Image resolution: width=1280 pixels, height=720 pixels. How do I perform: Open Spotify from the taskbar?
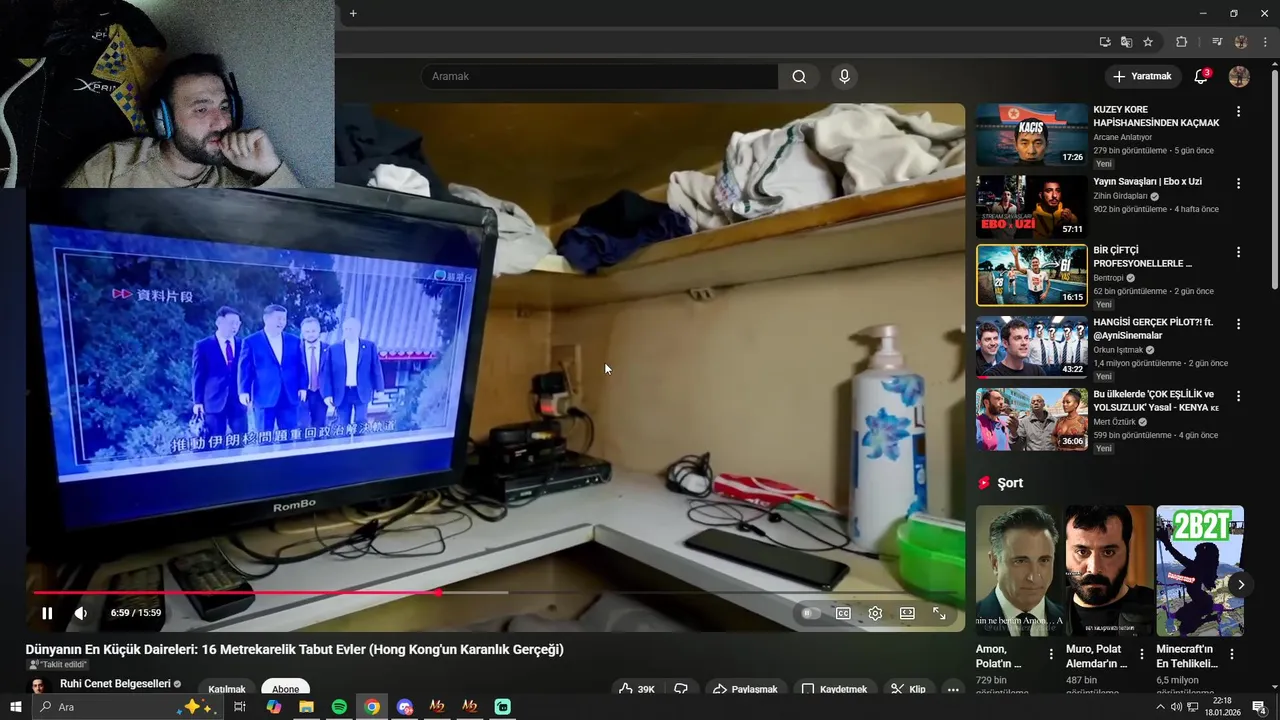tap(339, 707)
